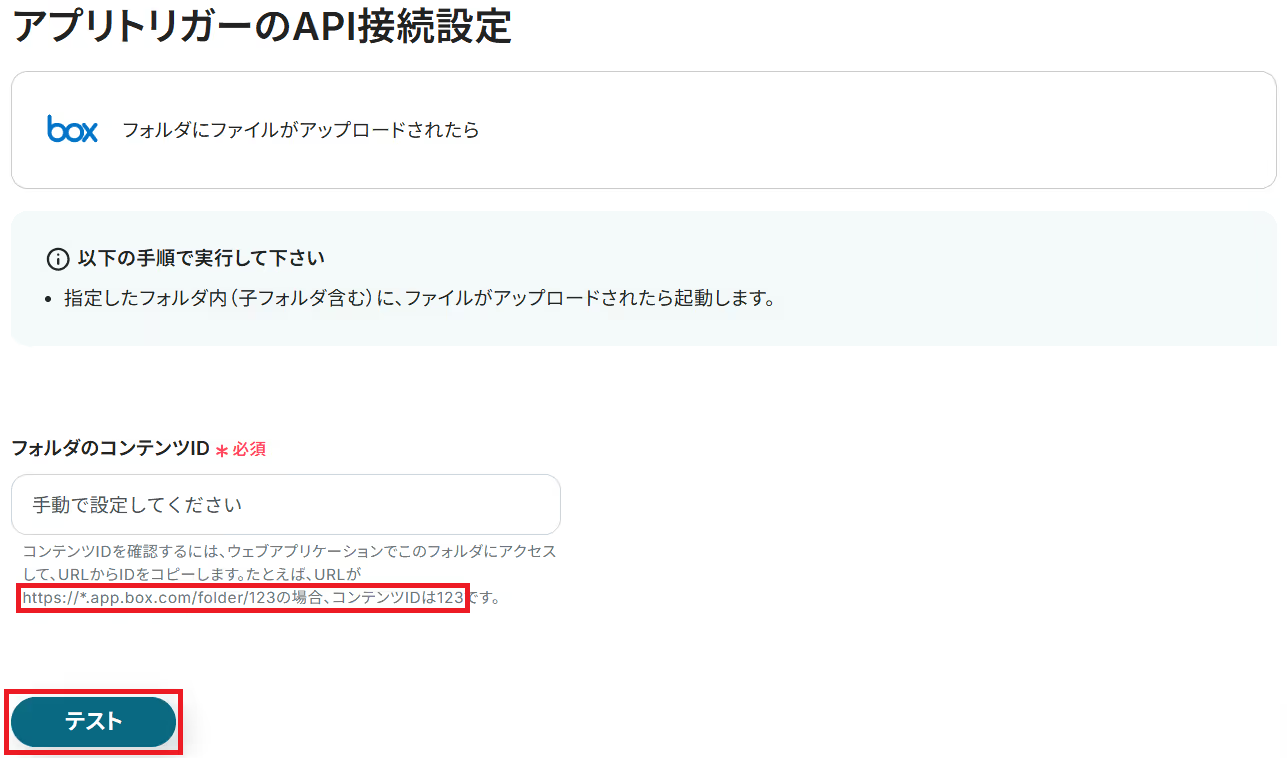Click the red asterisk required mark
Viewport: 1287px width, 758px height.
222,450
